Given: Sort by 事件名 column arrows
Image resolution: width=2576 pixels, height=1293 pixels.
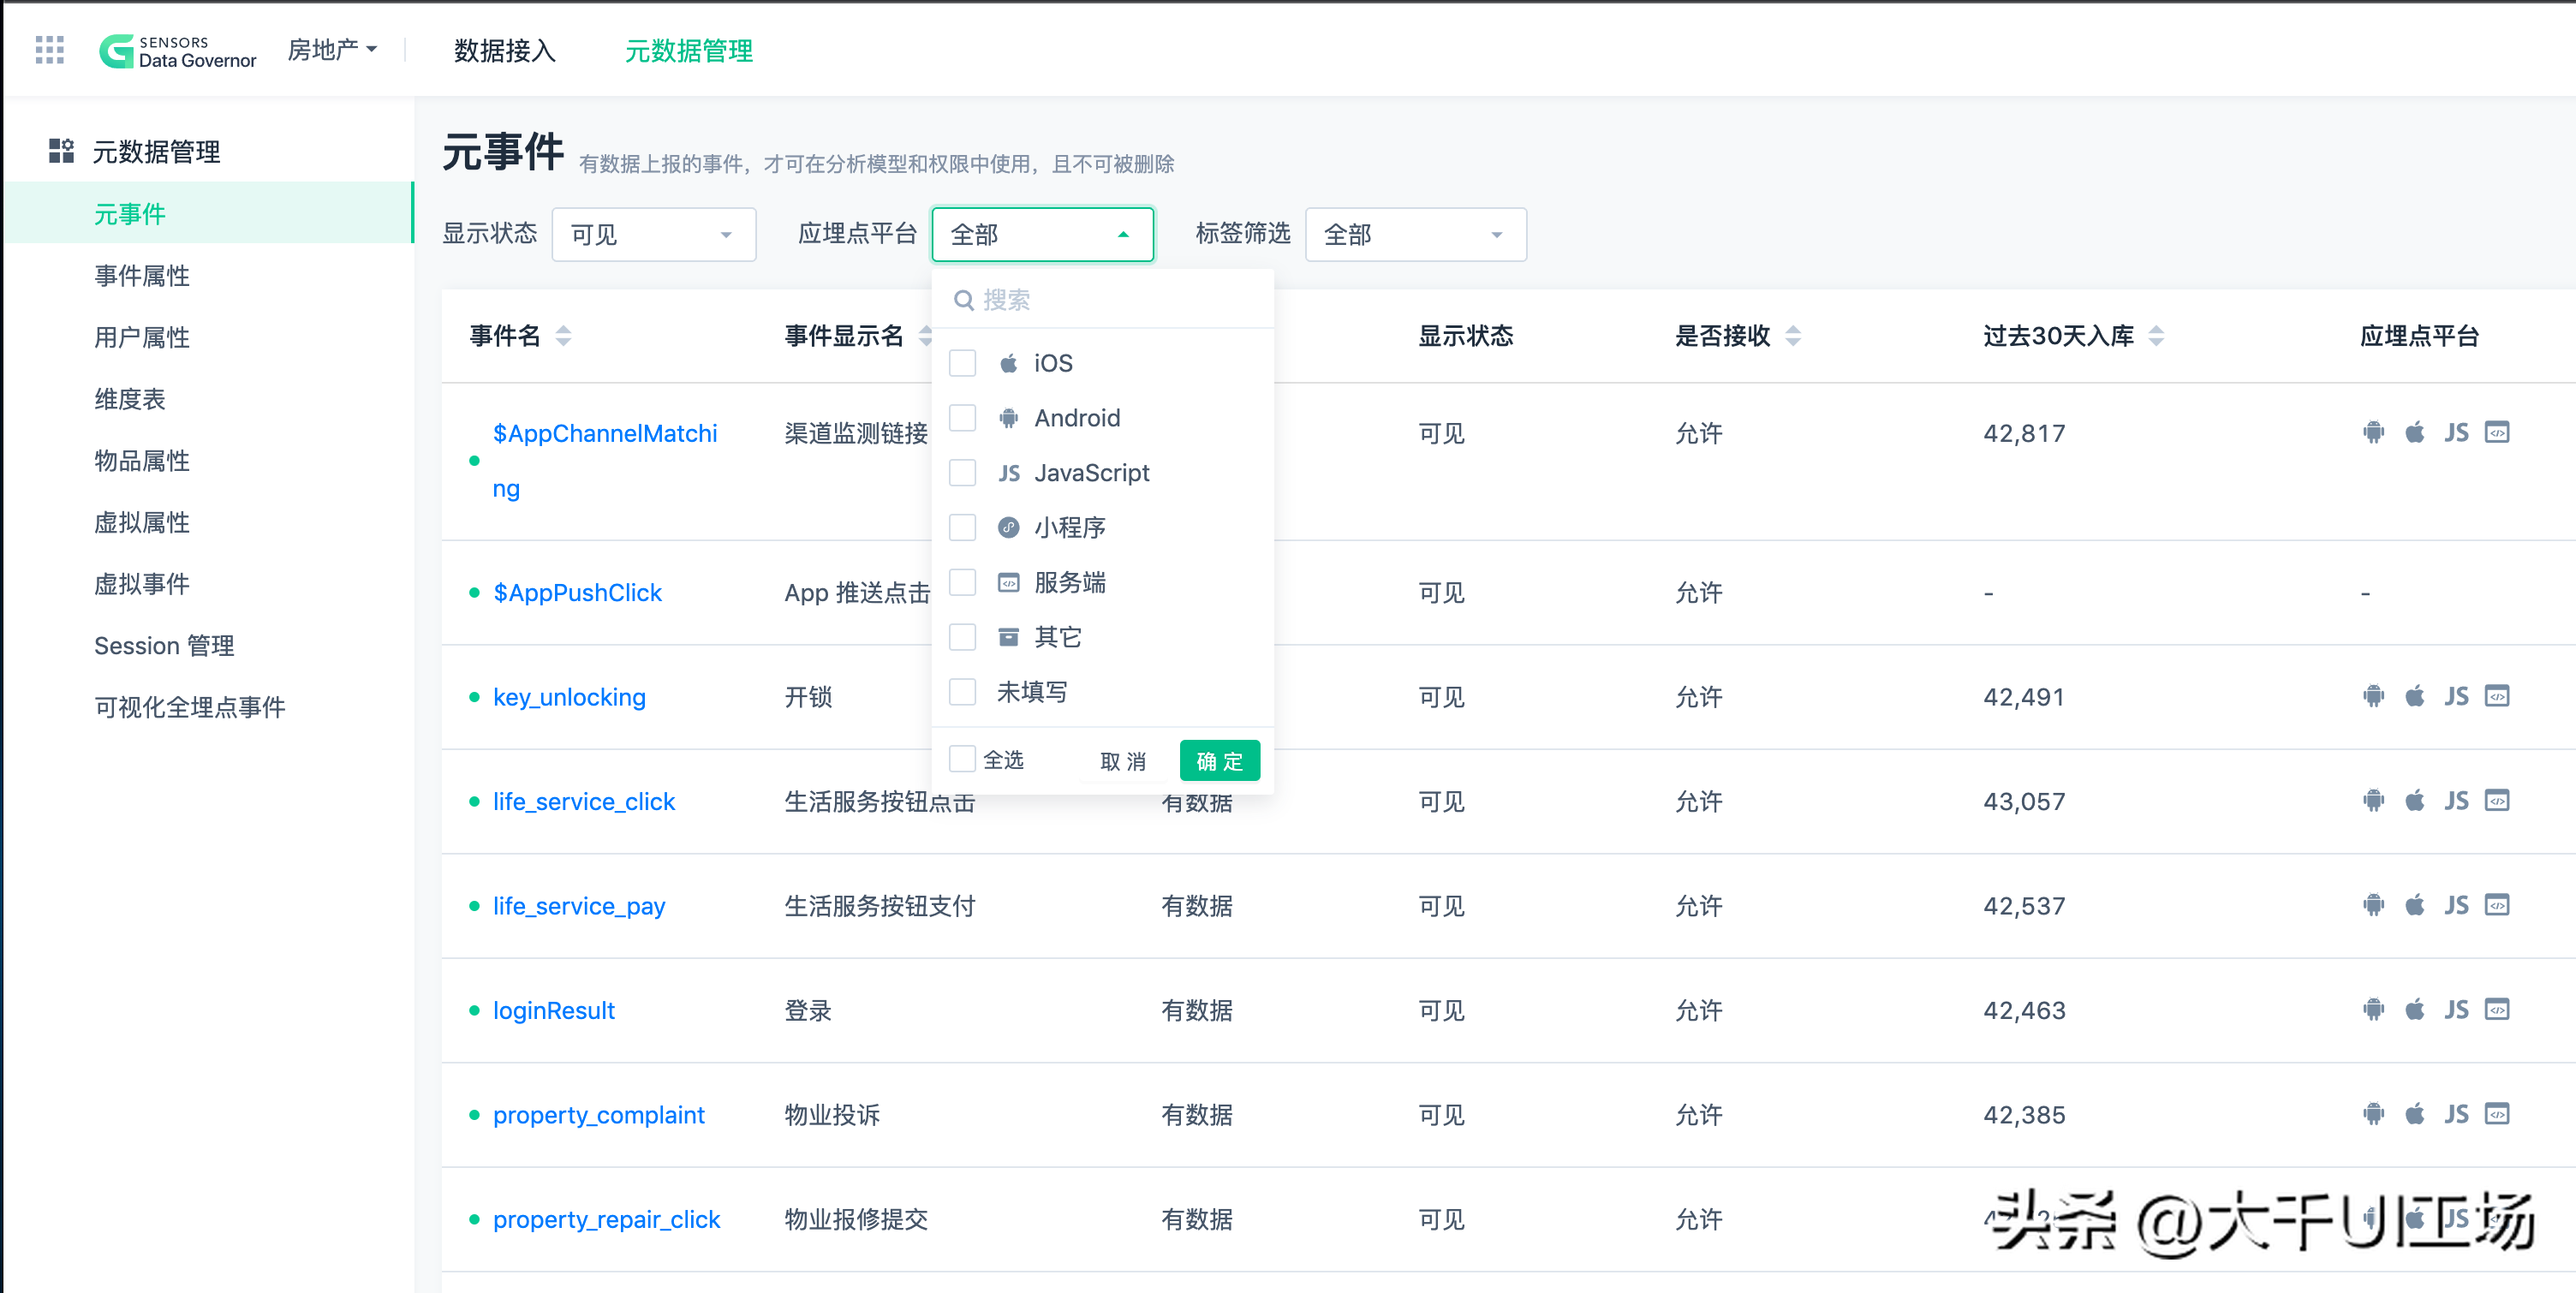Looking at the screenshot, I should coord(563,336).
